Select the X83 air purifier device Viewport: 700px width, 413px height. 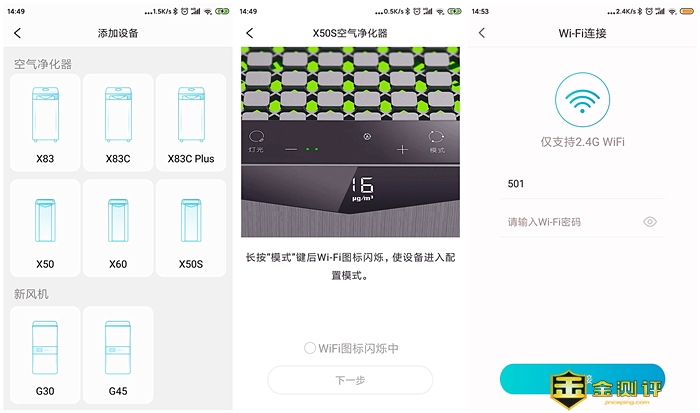point(45,123)
